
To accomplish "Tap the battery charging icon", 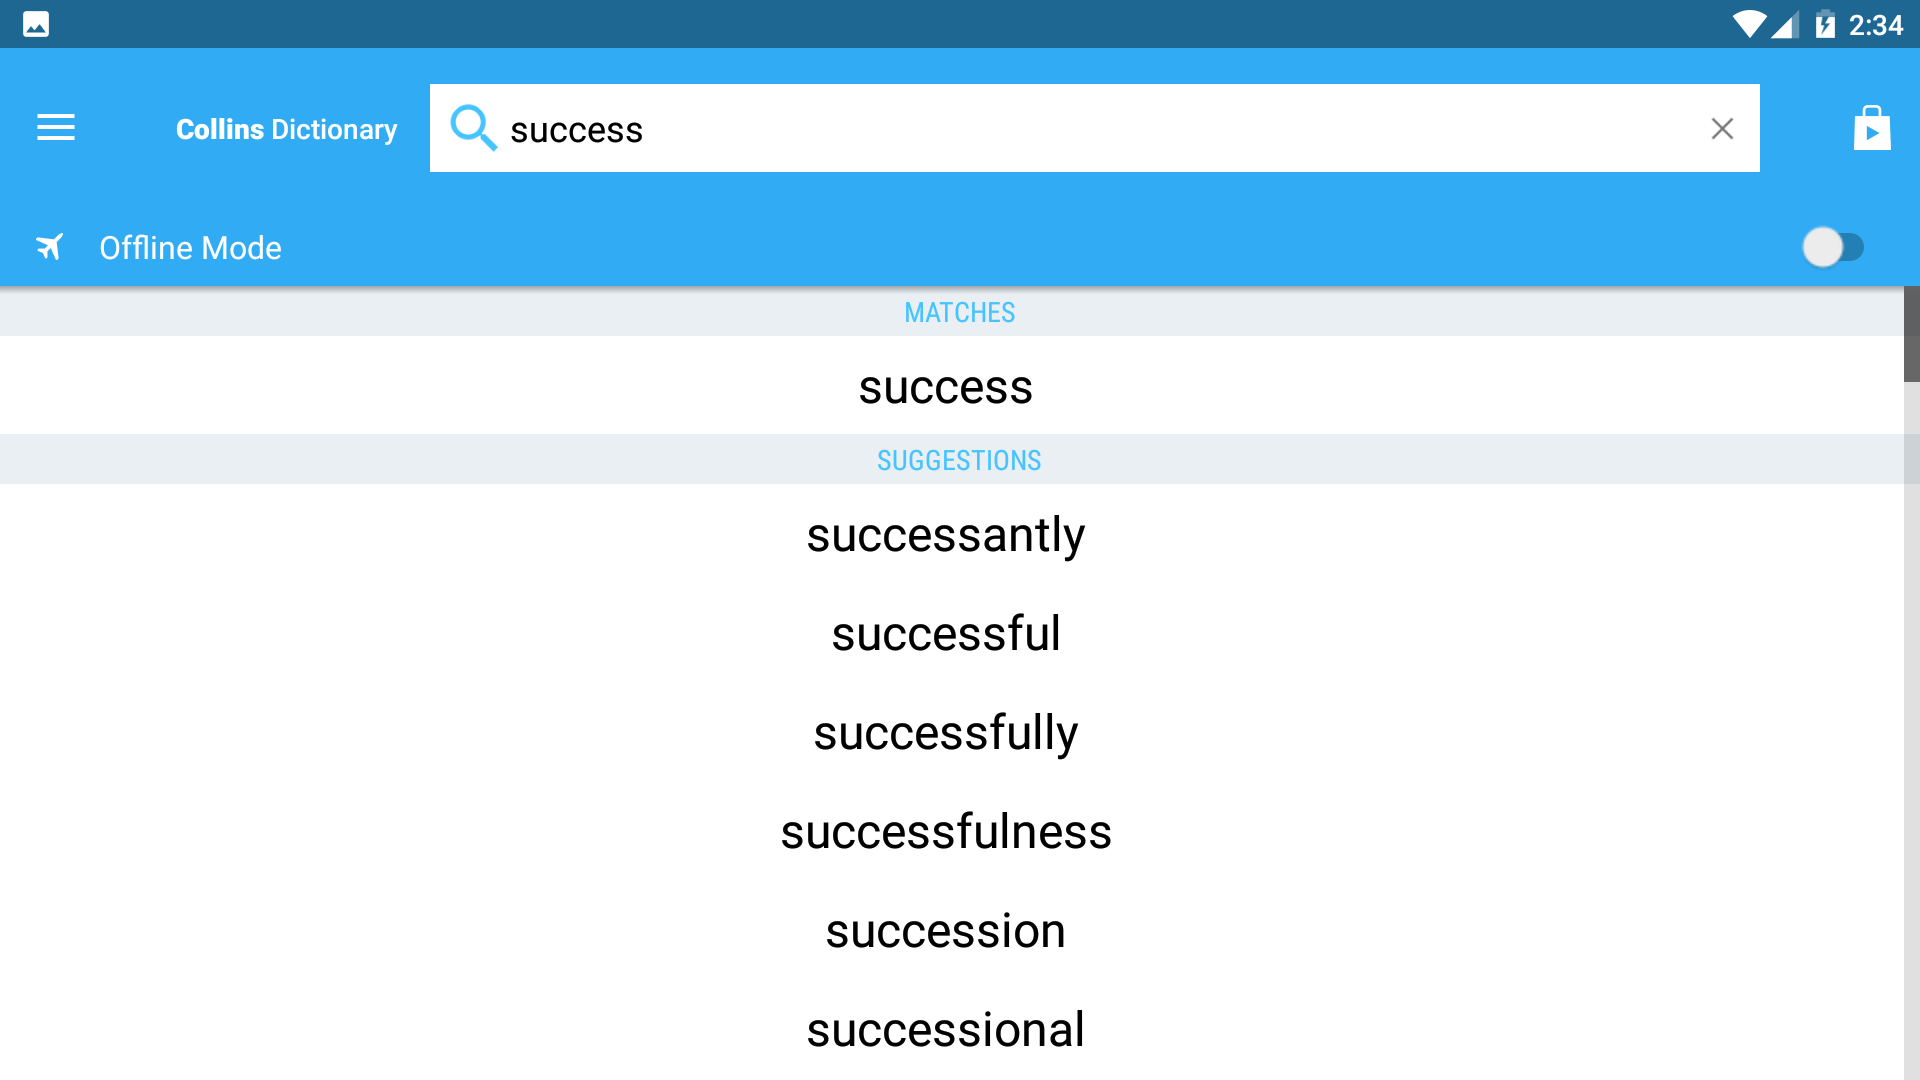I will pyautogui.click(x=1825, y=24).
